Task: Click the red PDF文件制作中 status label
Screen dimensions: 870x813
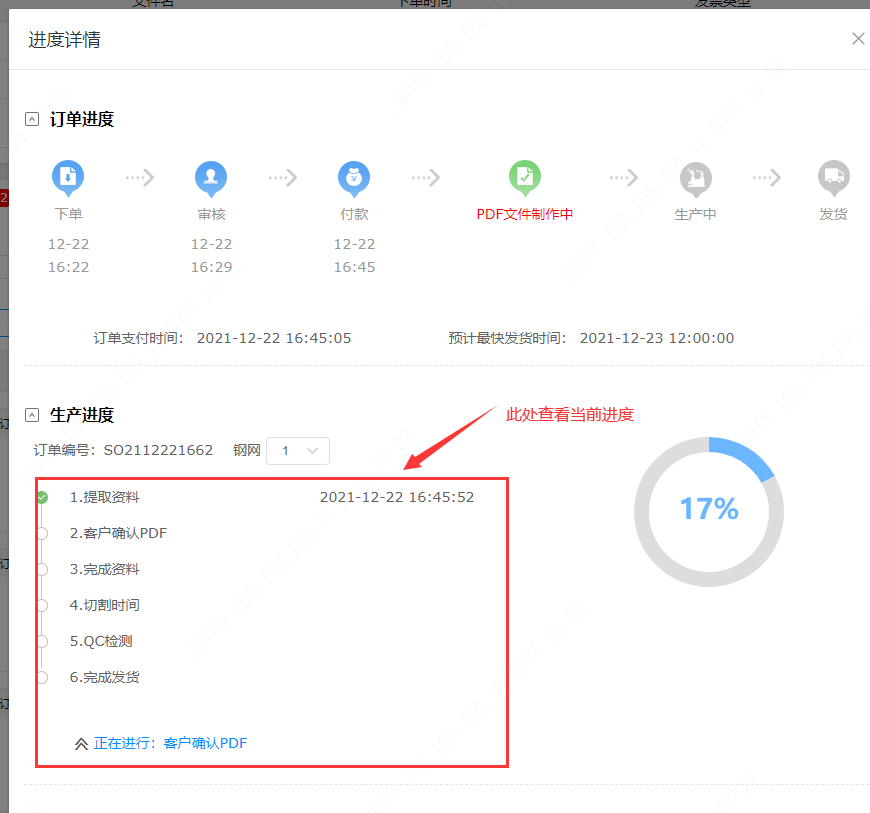Action: tap(525, 214)
